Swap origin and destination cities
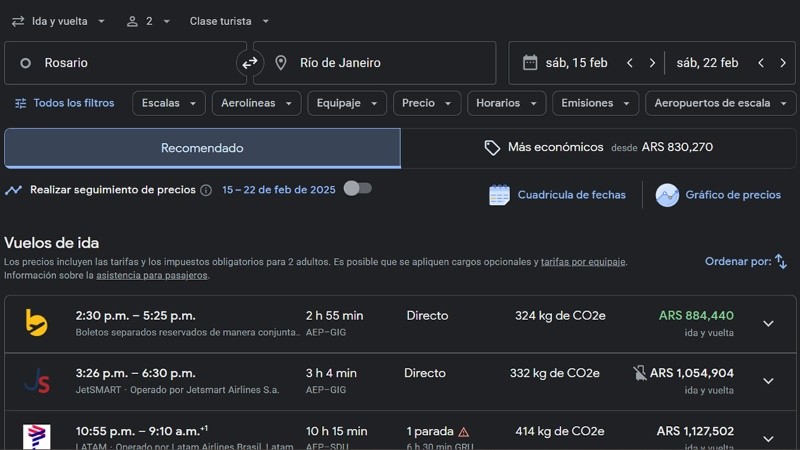The image size is (800, 450). point(249,63)
